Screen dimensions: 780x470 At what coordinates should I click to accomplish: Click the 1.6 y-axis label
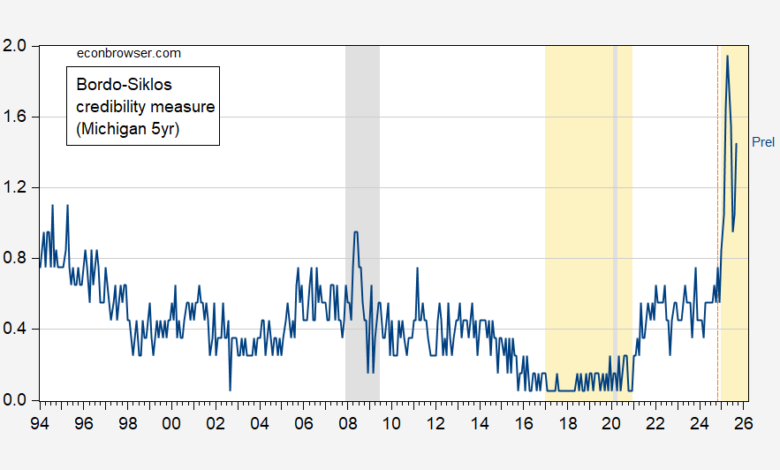[19, 117]
